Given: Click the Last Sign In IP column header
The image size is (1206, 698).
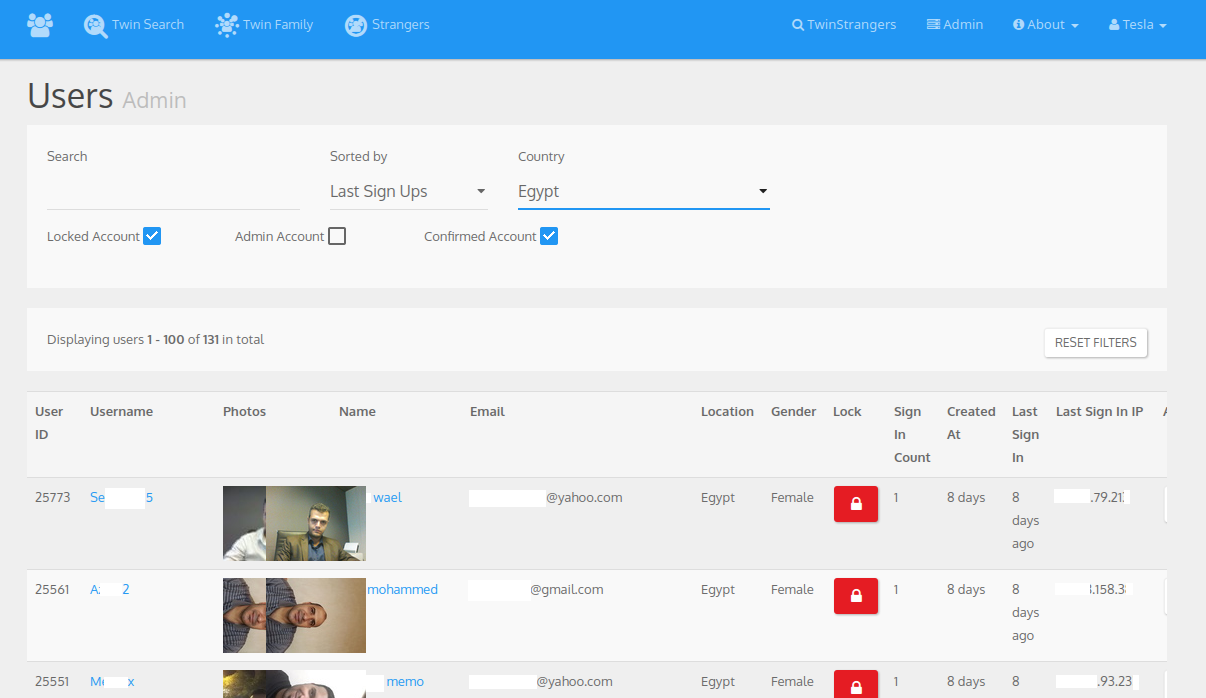Looking at the screenshot, I should click(x=1099, y=412).
